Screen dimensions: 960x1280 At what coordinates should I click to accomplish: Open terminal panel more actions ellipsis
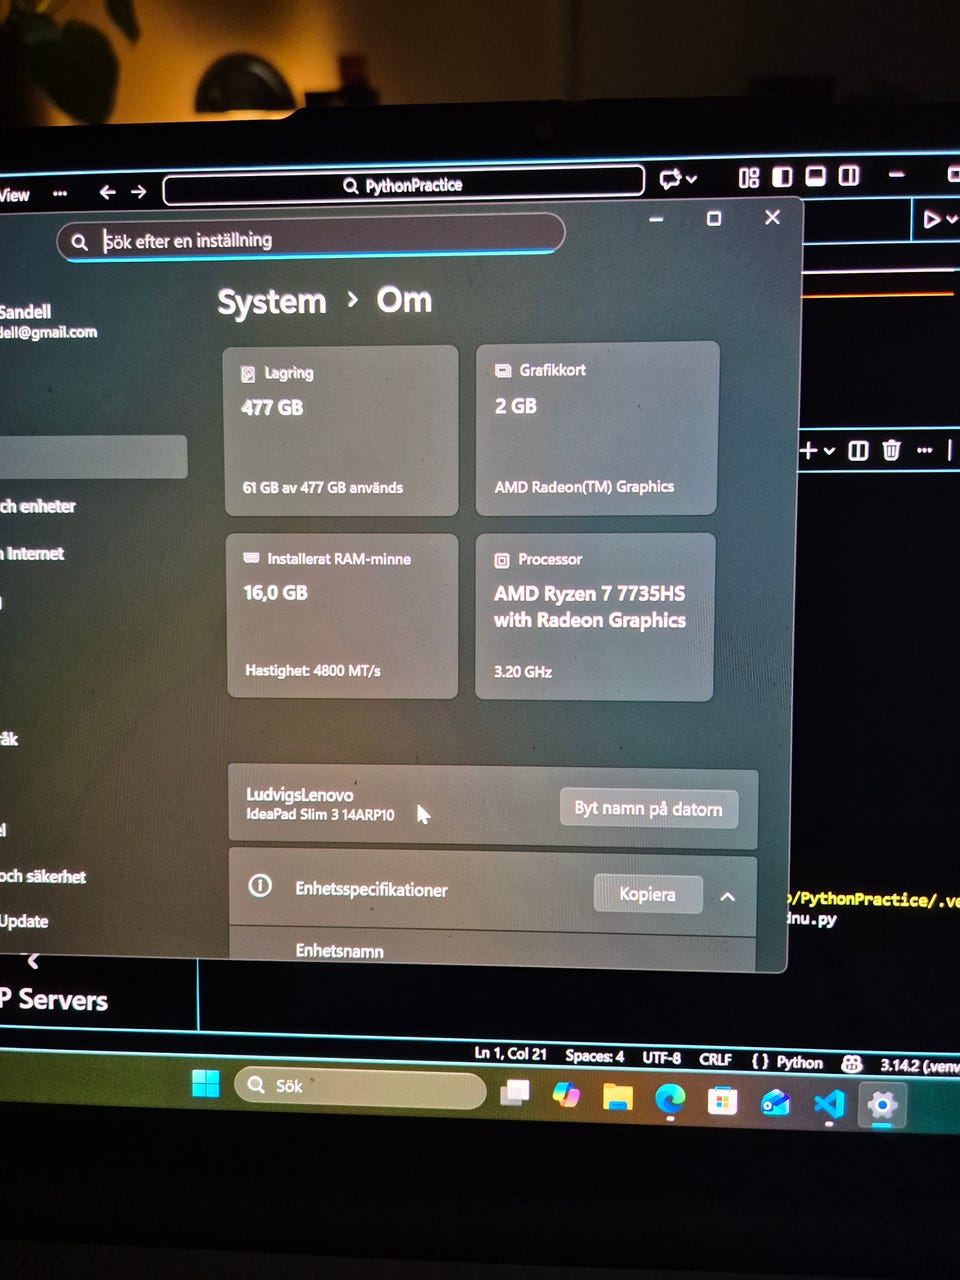(x=924, y=450)
